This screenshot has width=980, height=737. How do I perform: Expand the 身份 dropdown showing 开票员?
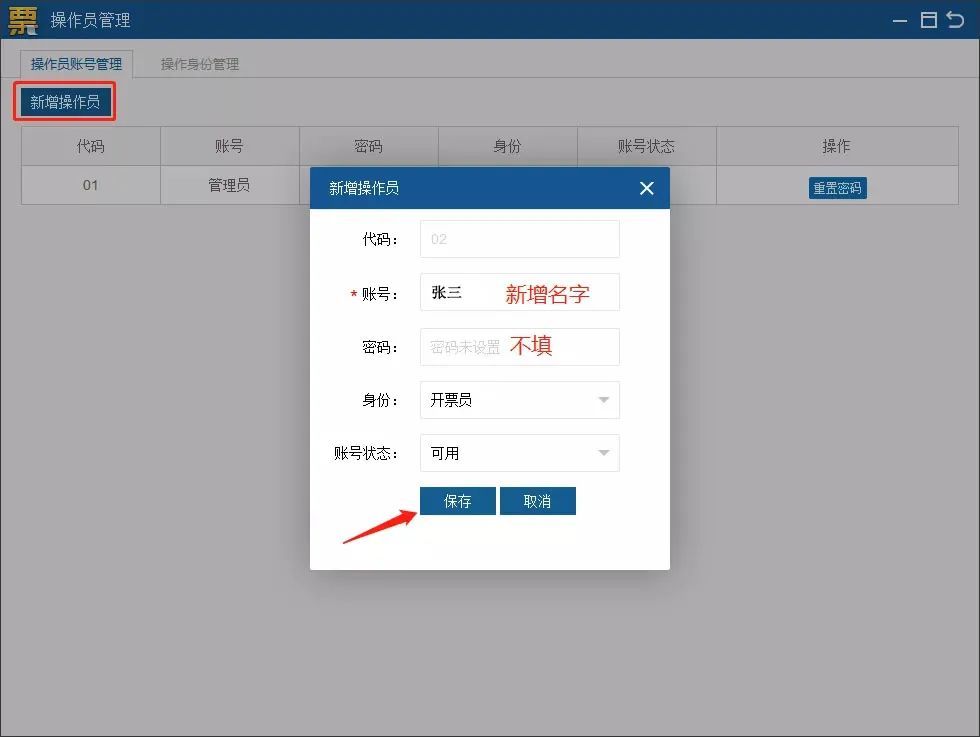tap(519, 400)
